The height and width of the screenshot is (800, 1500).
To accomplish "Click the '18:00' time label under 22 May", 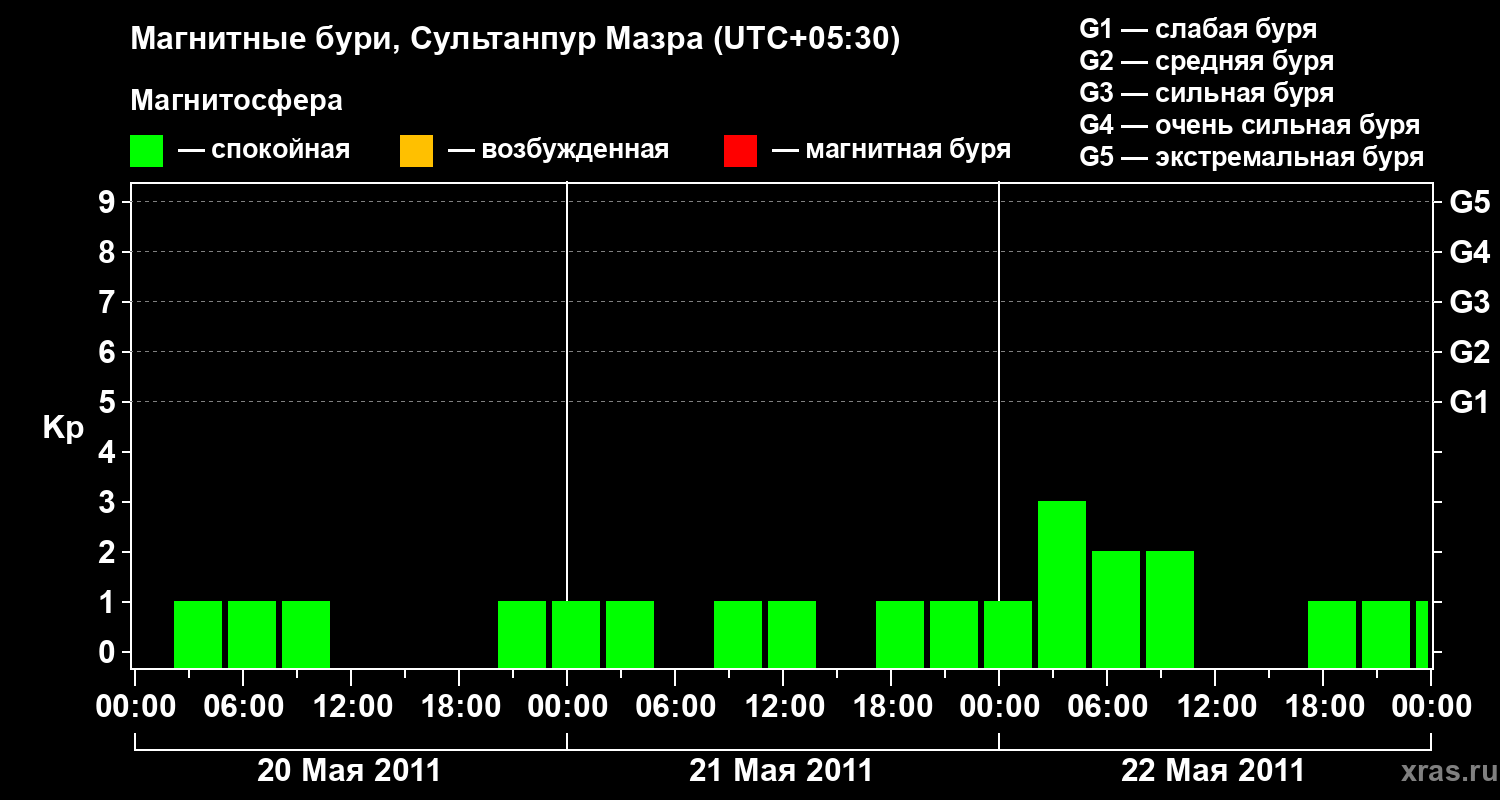I will click(1323, 707).
